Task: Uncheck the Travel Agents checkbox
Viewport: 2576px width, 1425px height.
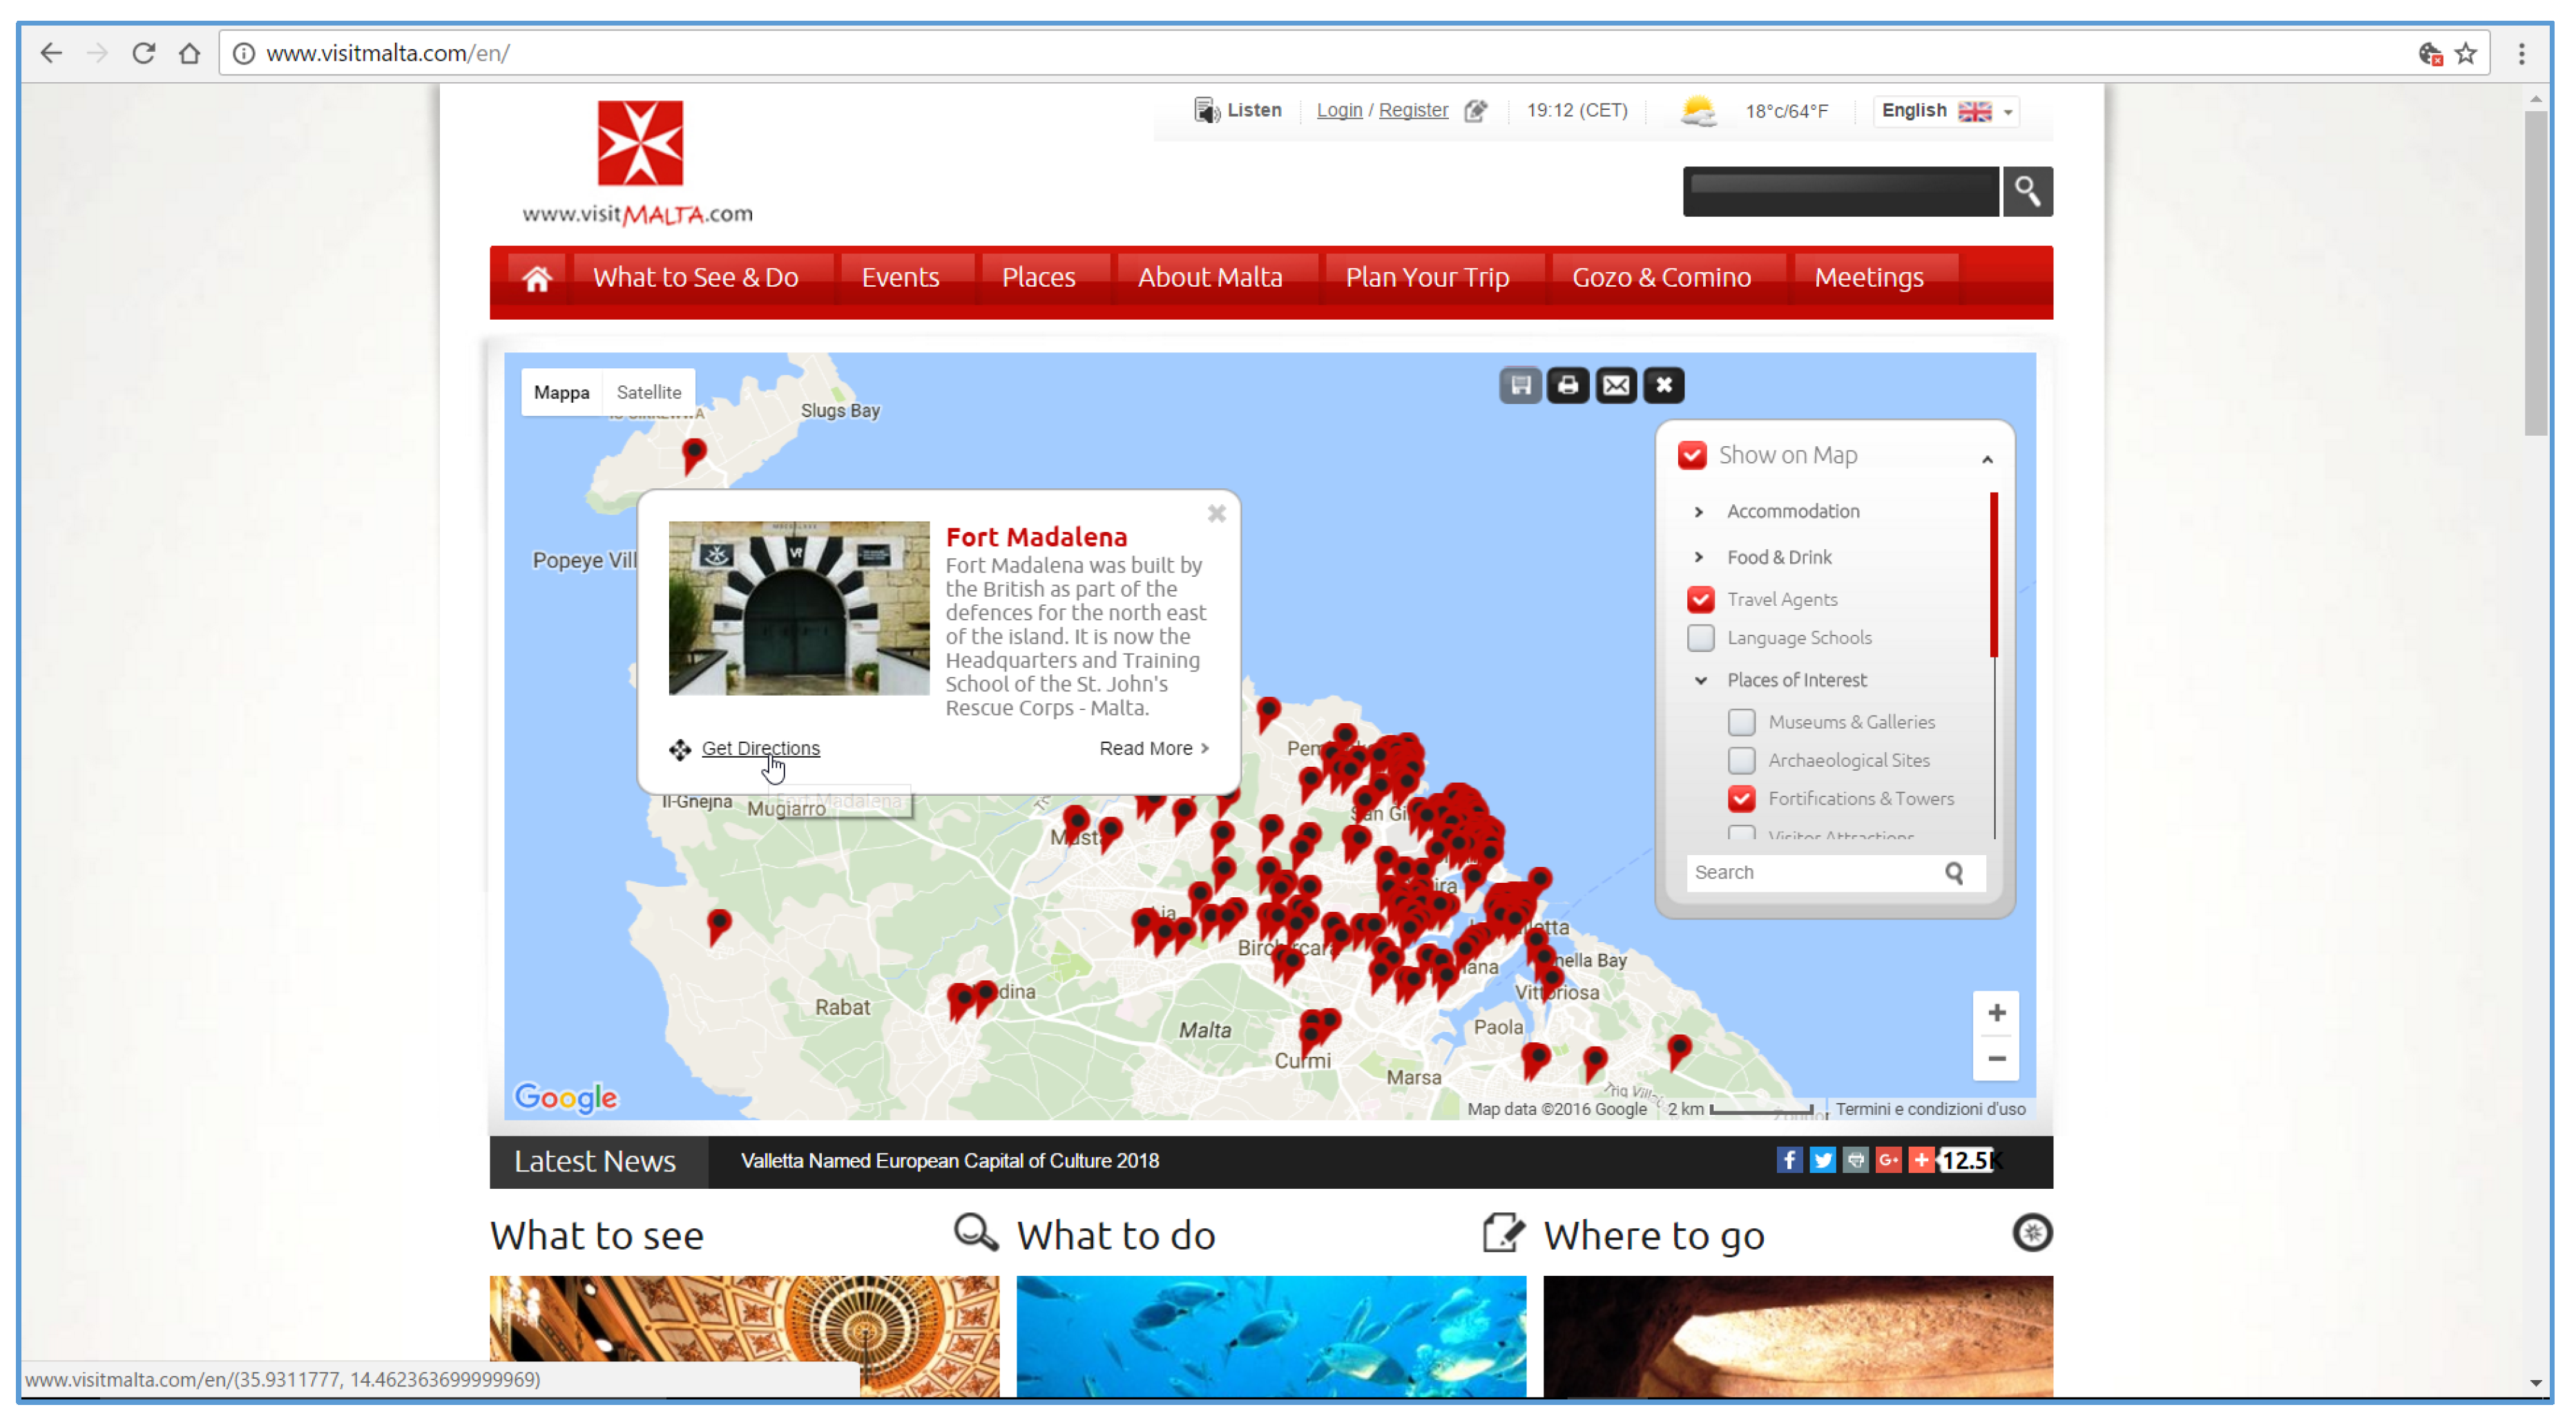Action: click(x=1700, y=599)
